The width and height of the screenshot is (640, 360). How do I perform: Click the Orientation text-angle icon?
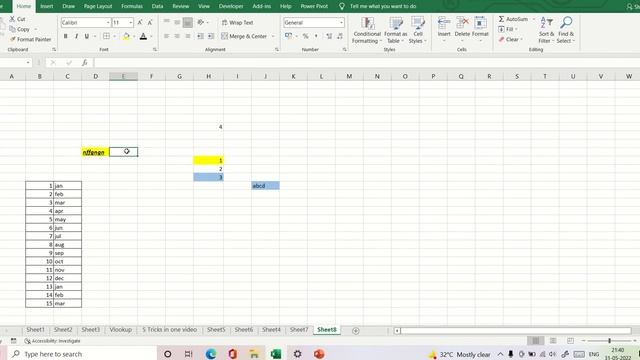[x=200, y=22]
